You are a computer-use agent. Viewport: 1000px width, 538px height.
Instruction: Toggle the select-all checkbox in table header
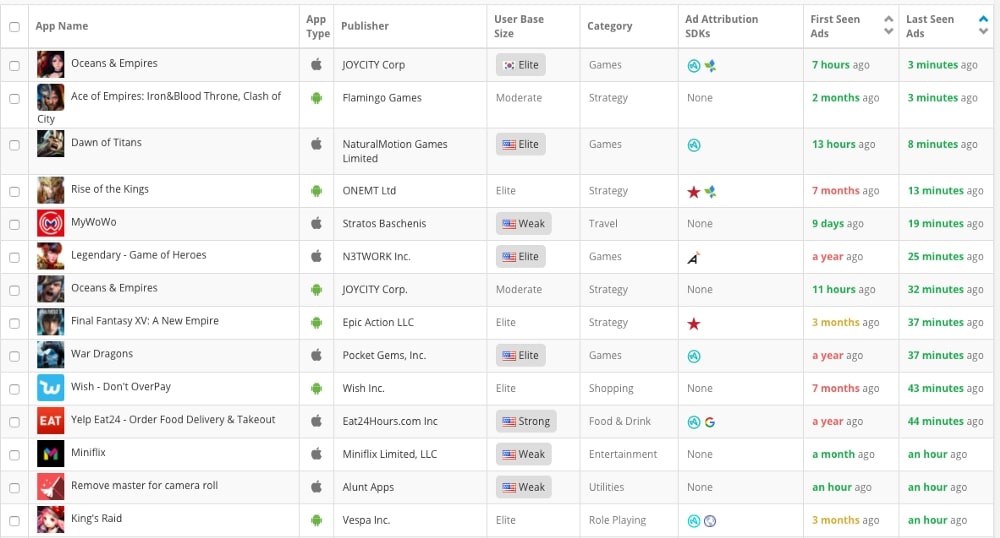coord(14,26)
